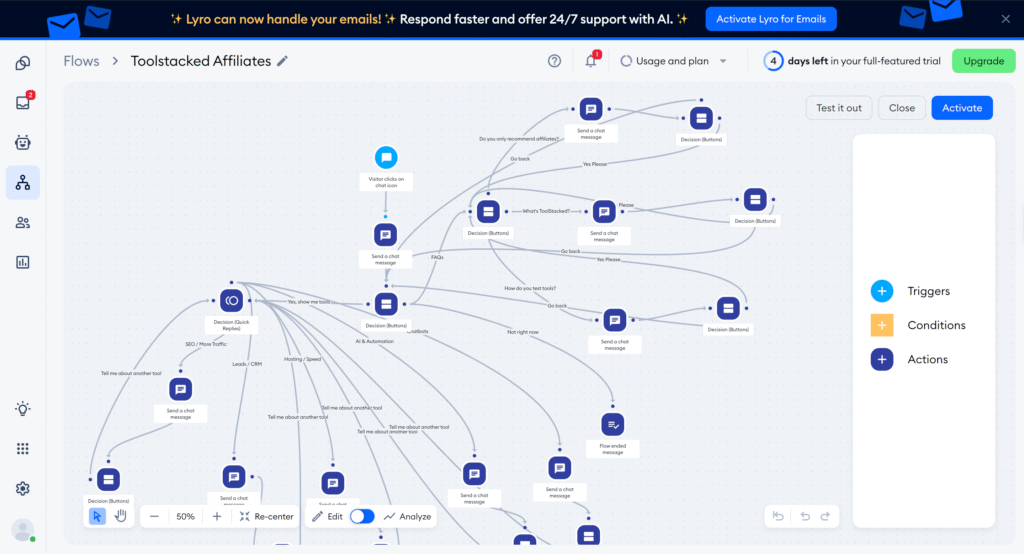Image resolution: width=1024 pixels, height=554 pixels.
Task: Zoom in with the plus button
Action: 217,516
